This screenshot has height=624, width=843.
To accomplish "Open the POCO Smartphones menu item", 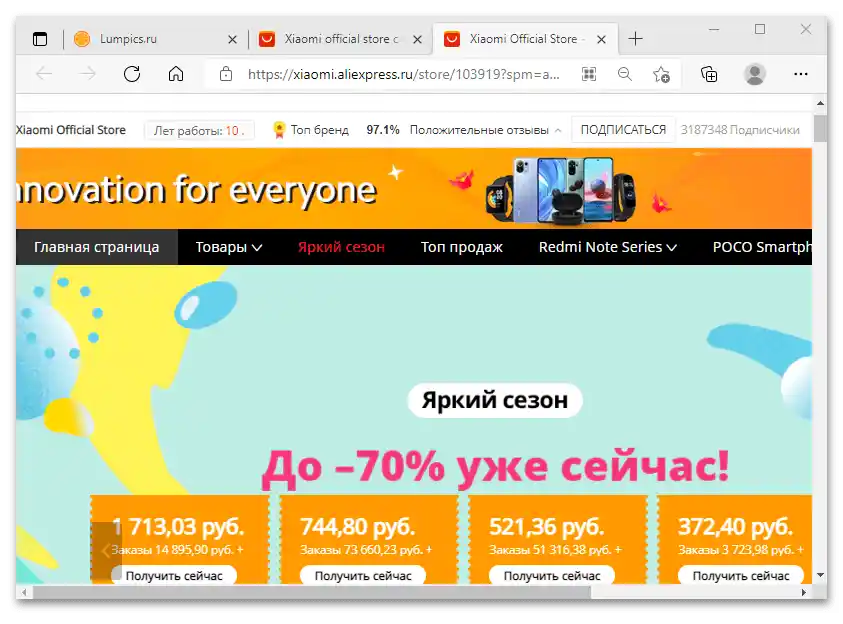I will point(762,247).
